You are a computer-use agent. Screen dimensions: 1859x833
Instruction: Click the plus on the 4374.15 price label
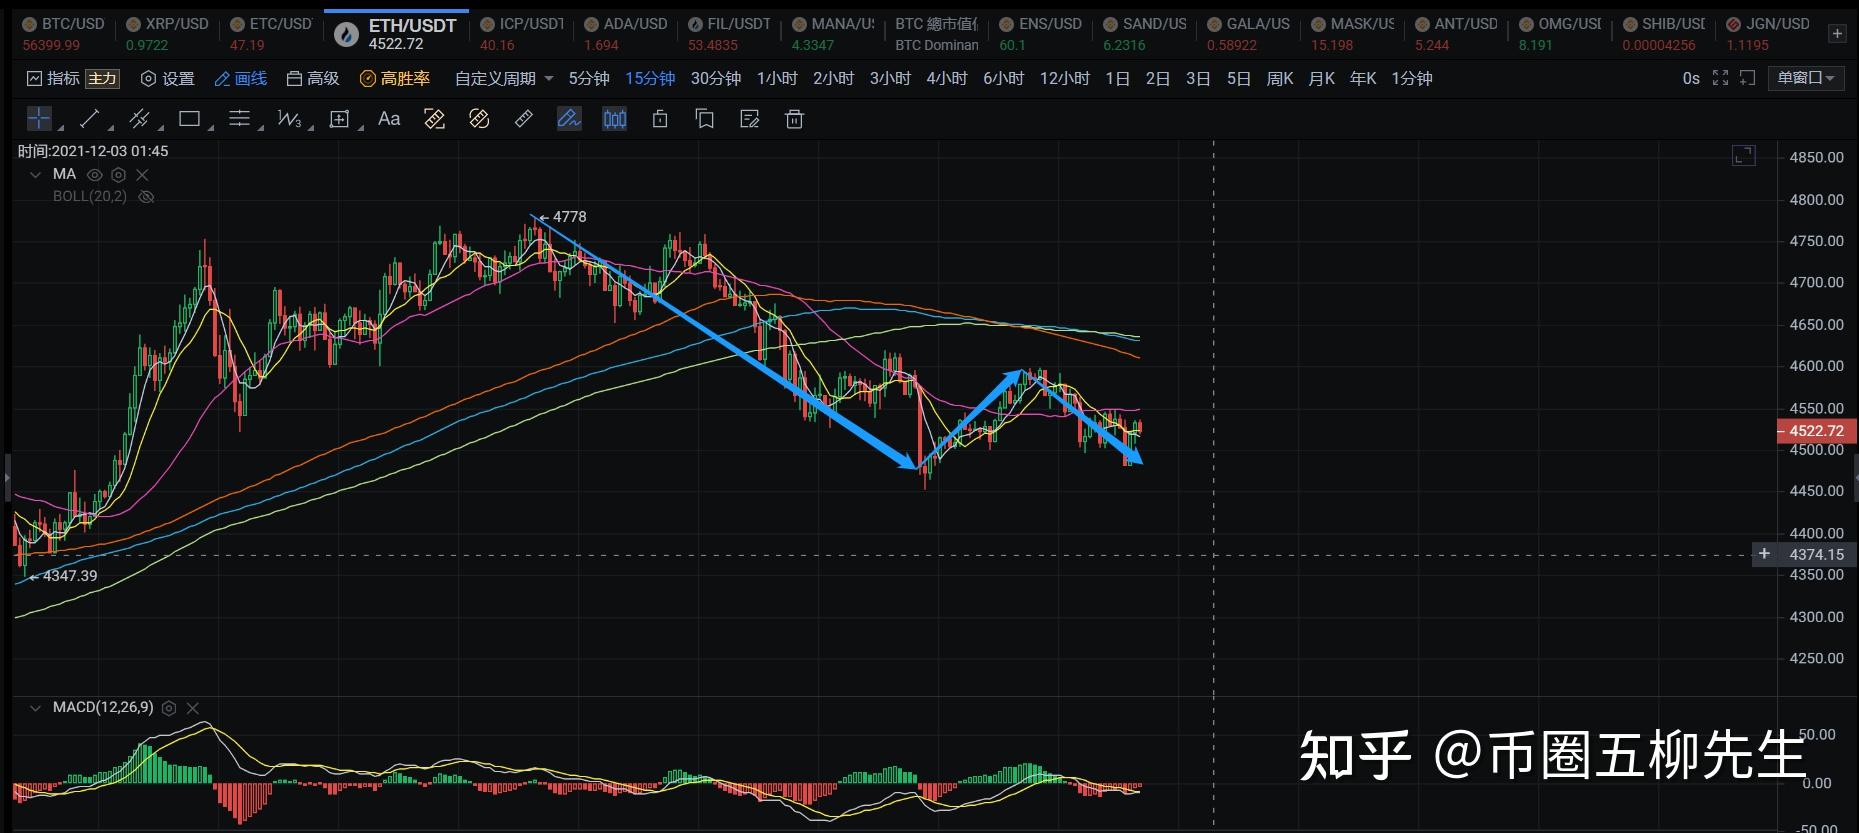pos(1764,553)
